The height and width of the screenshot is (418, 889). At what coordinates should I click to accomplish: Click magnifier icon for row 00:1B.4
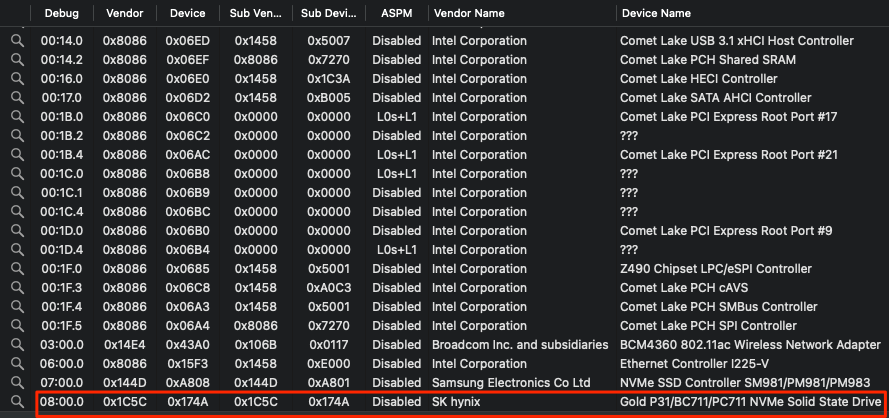click(x=17, y=155)
